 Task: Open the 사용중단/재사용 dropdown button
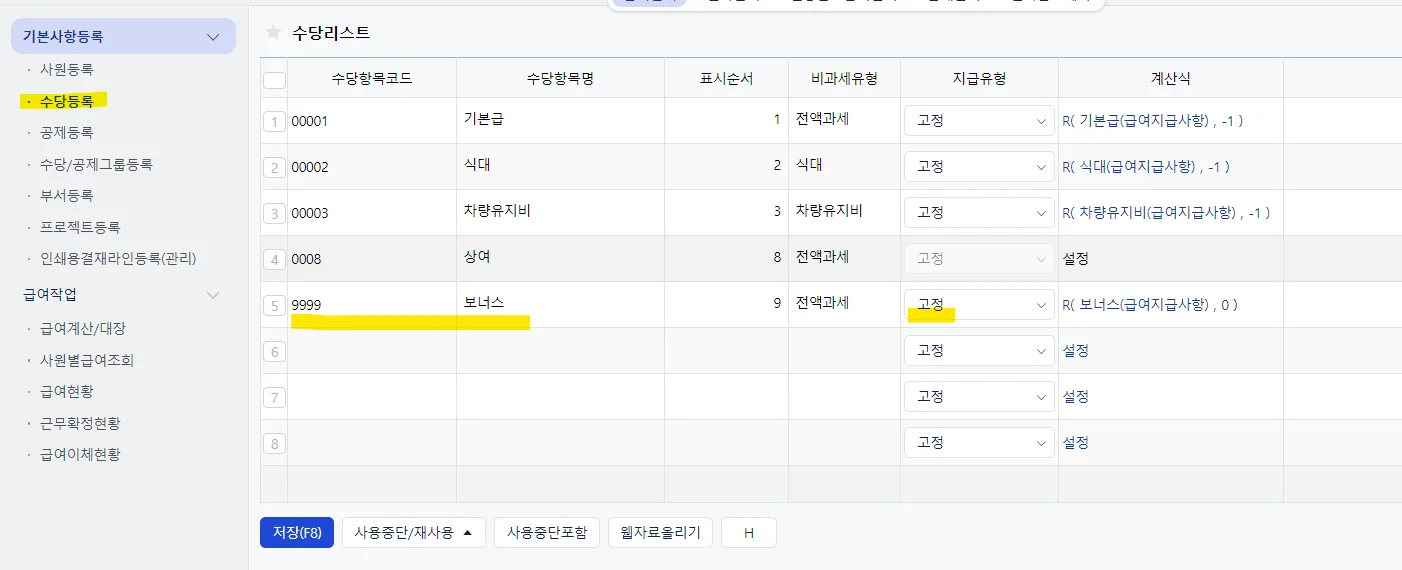tap(414, 533)
